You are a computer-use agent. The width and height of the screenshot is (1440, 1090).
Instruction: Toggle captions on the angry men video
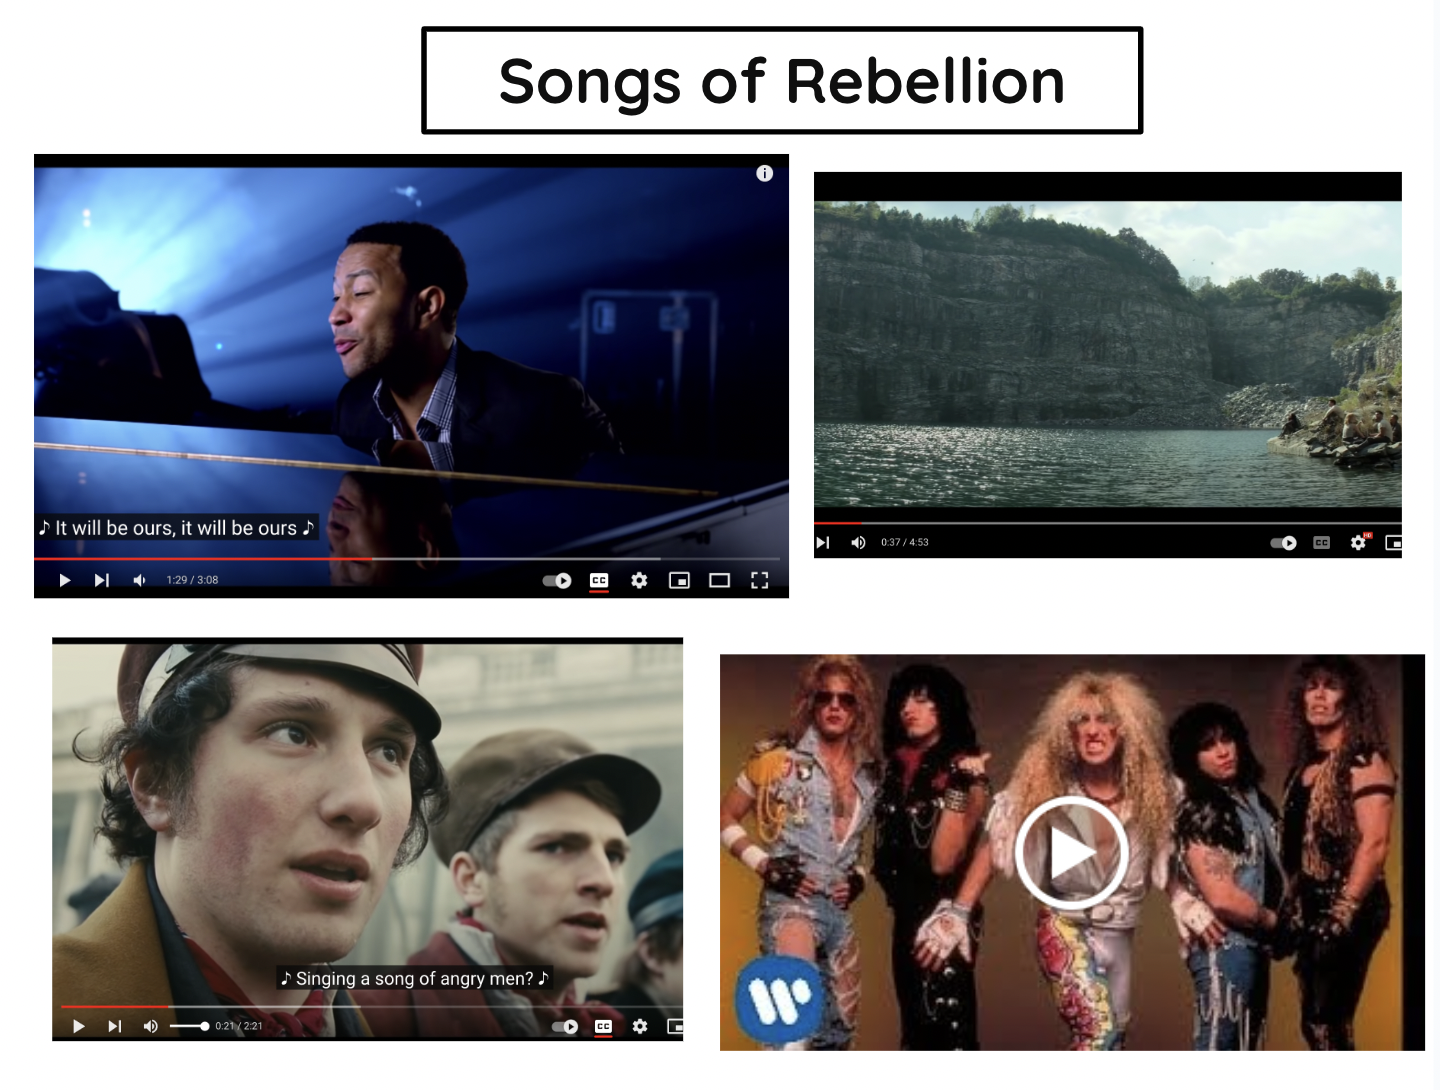click(x=603, y=1026)
